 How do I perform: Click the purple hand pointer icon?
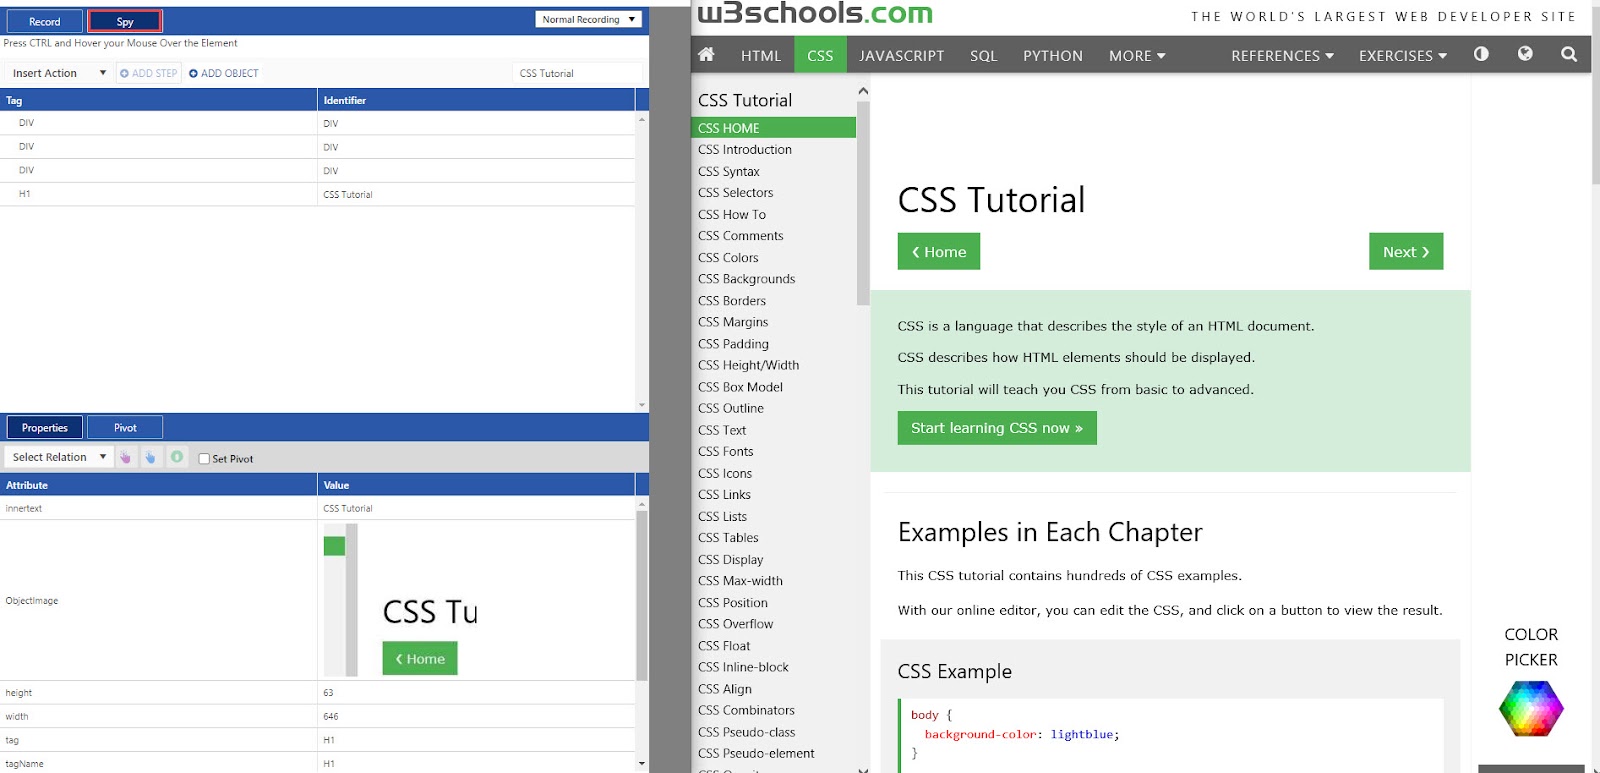(x=126, y=457)
